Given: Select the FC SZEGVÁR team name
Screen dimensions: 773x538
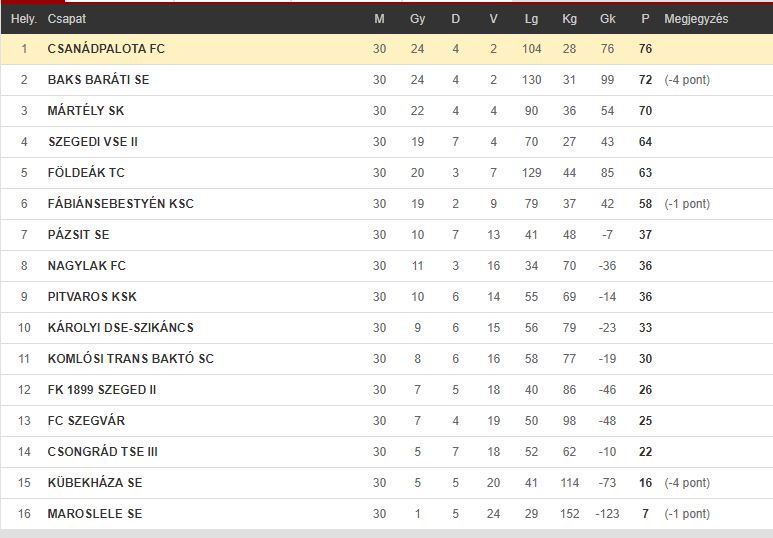Looking at the screenshot, I should click(86, 421).
